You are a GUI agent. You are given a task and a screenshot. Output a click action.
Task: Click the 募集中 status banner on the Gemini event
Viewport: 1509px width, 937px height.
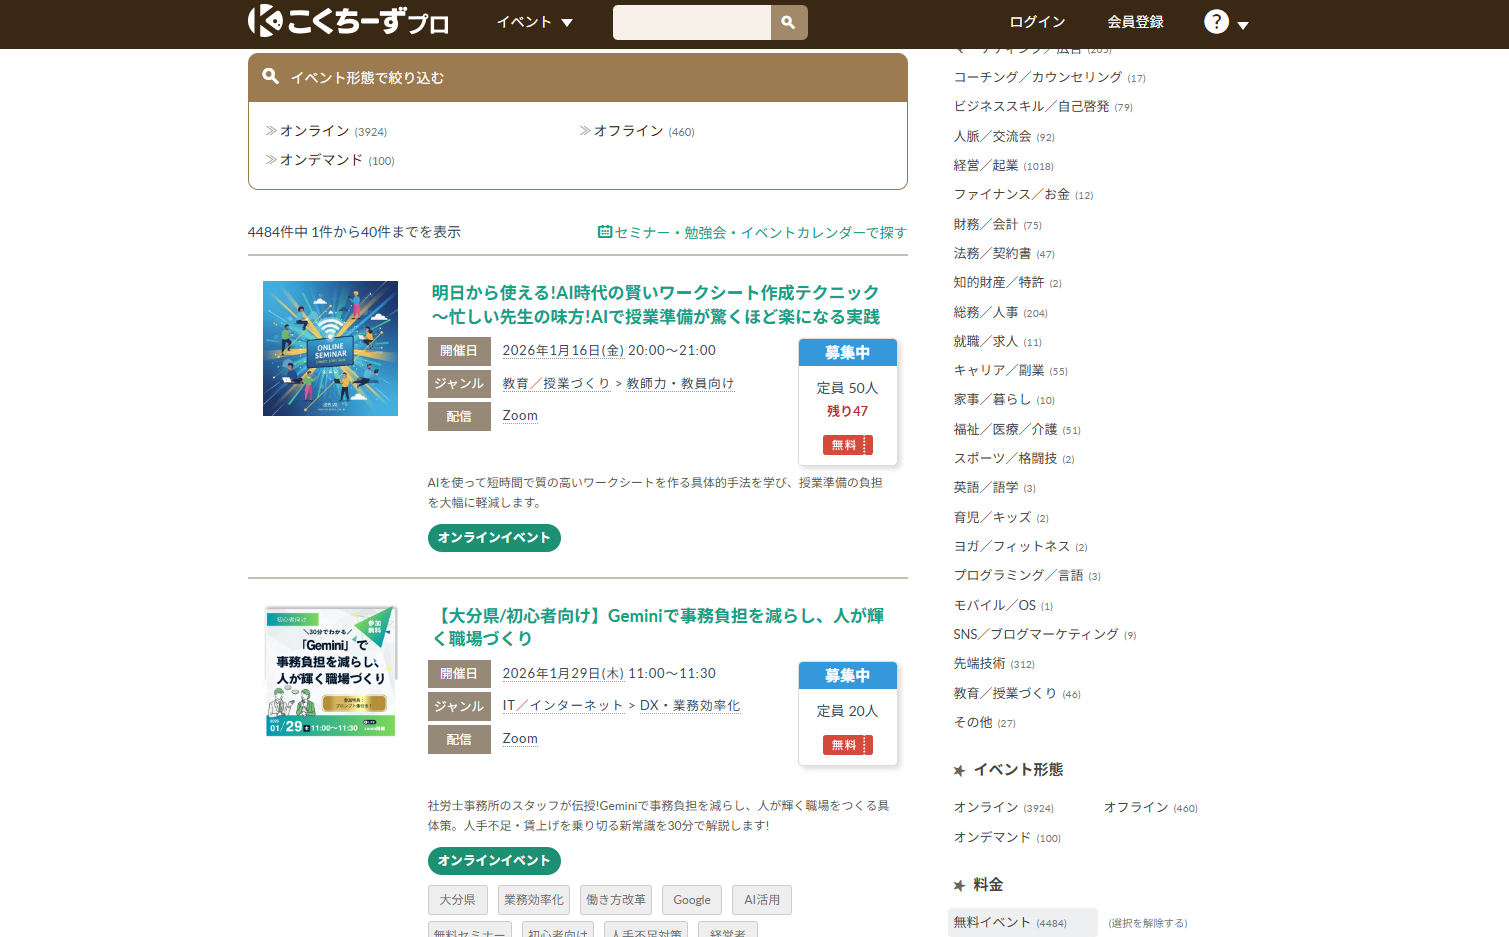[x=847, y=675]
